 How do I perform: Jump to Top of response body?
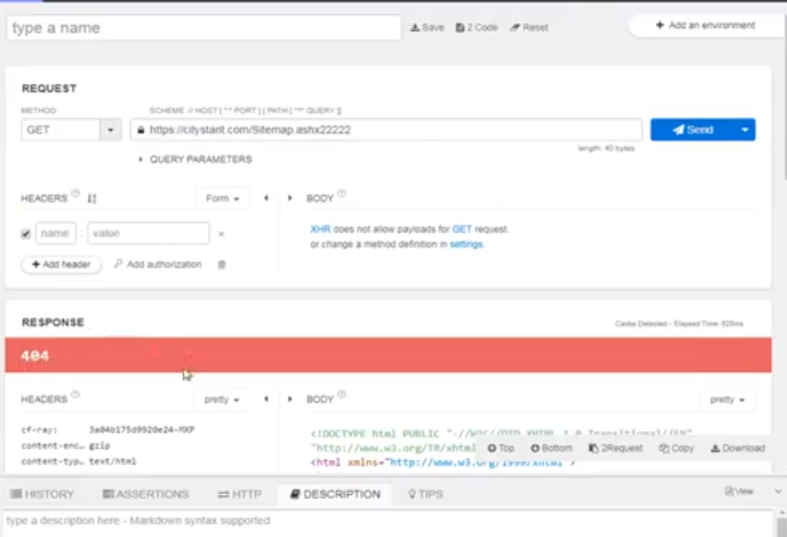tap(501, 448)
